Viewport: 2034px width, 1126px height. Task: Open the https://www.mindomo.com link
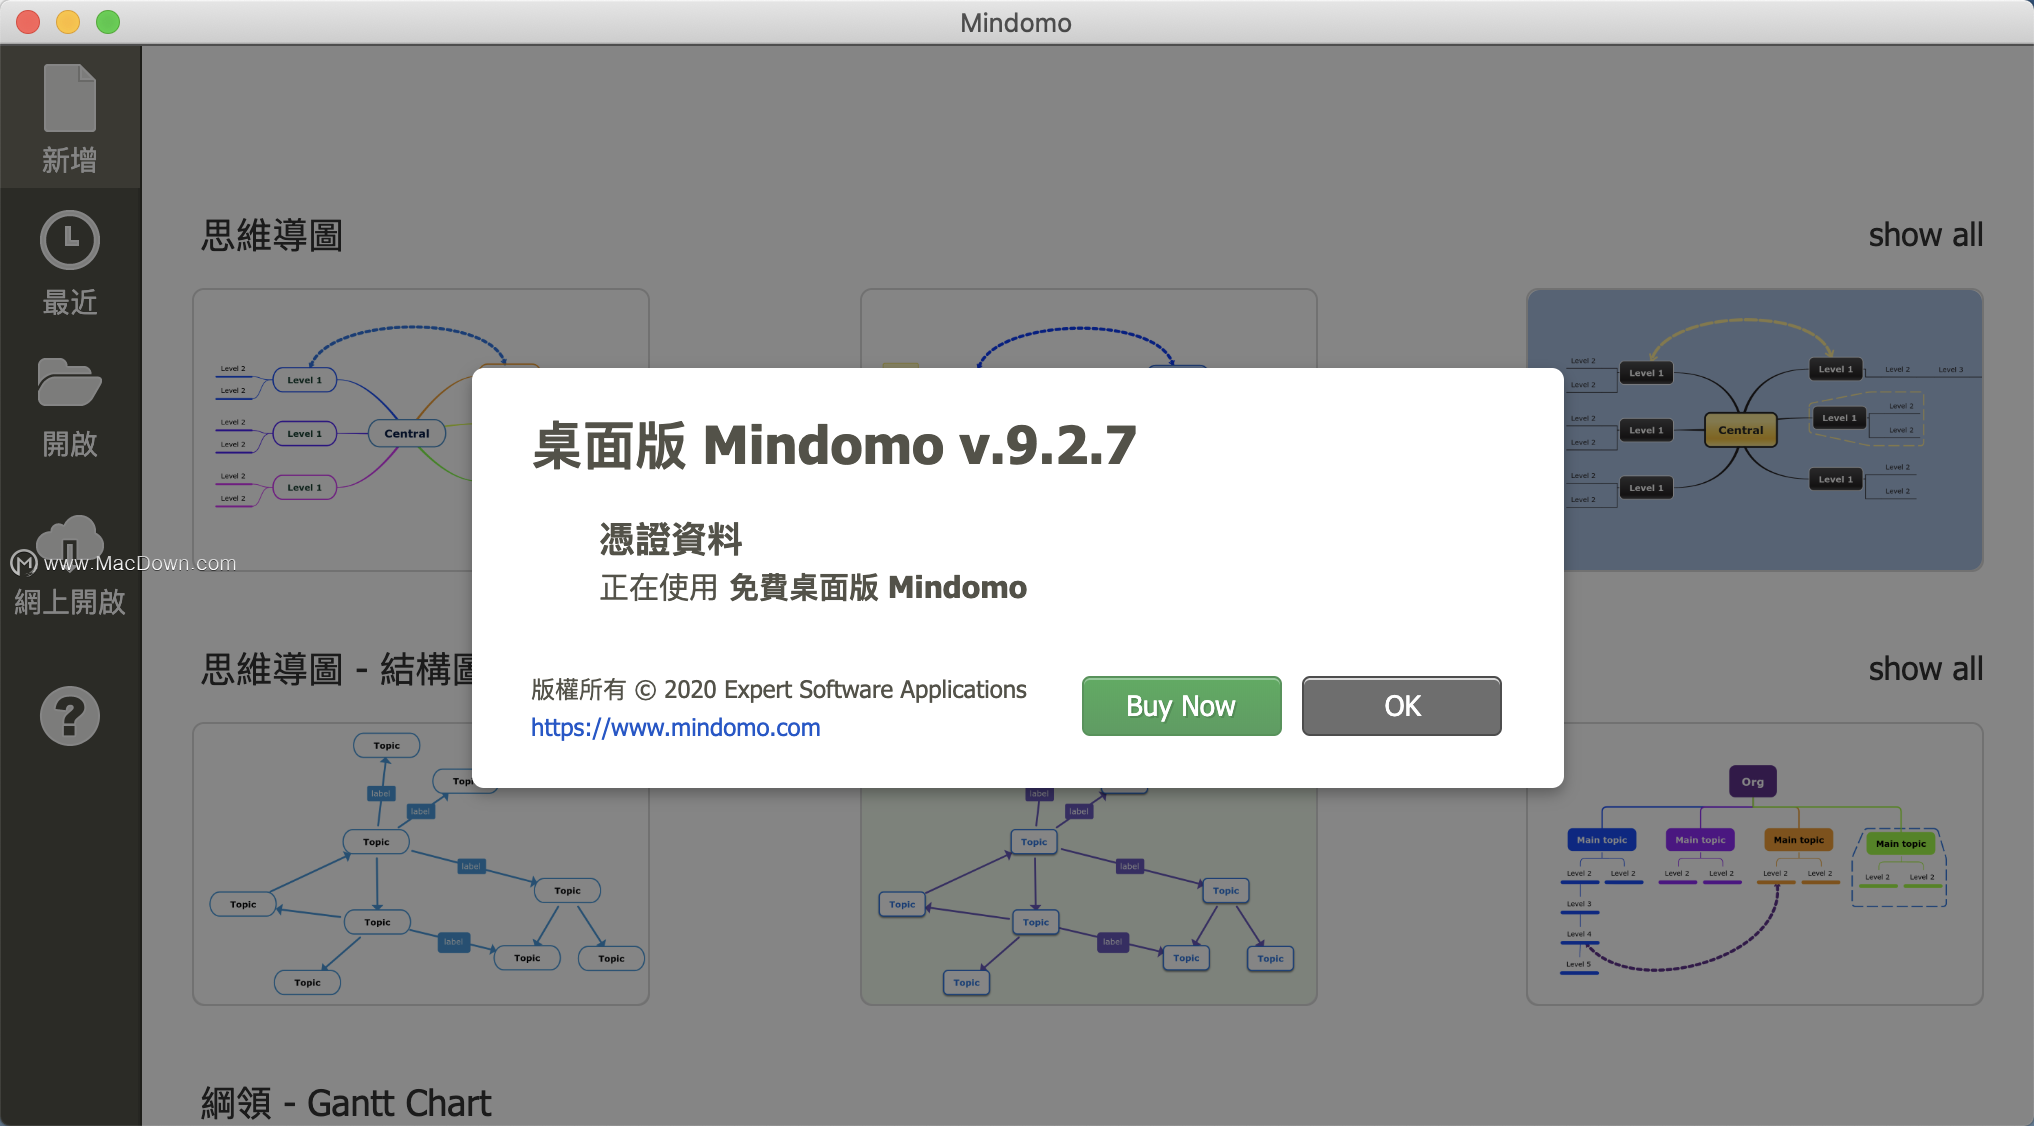(675, 728)
